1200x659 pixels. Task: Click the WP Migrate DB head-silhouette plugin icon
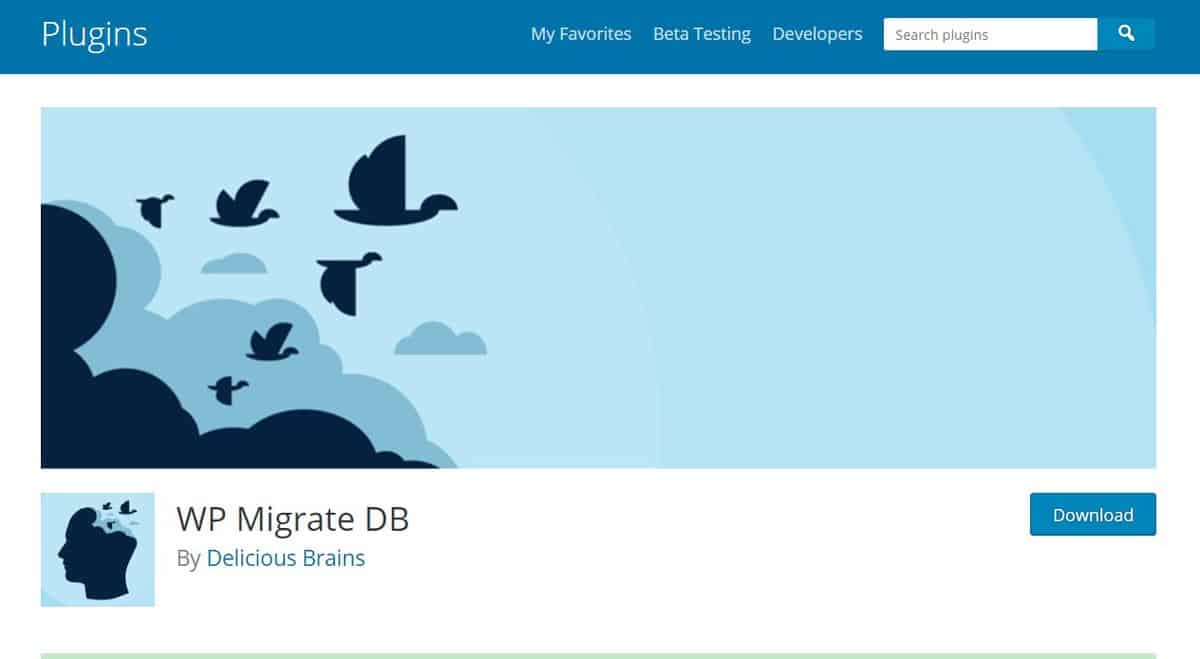point(97,549)
